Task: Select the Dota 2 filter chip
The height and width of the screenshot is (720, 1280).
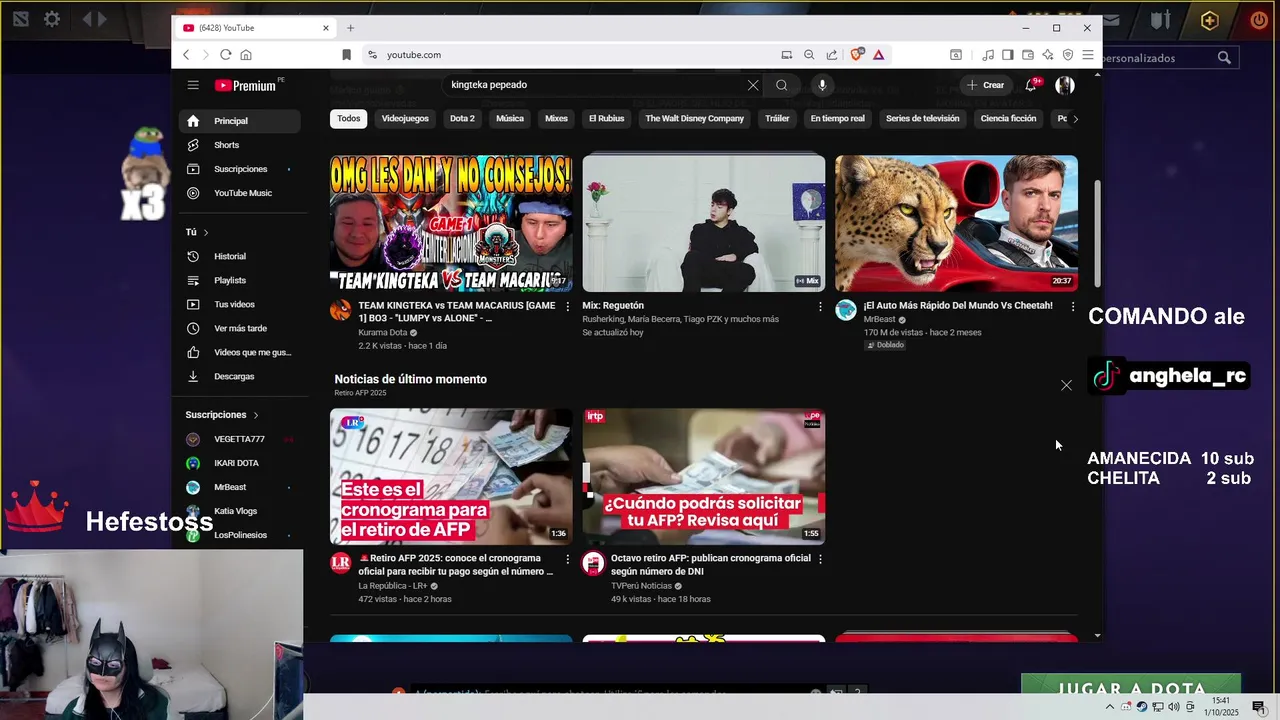Action: (462, 119)
